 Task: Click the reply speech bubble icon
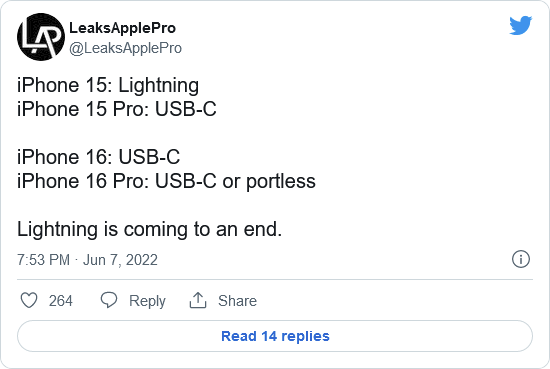point(109,300)
